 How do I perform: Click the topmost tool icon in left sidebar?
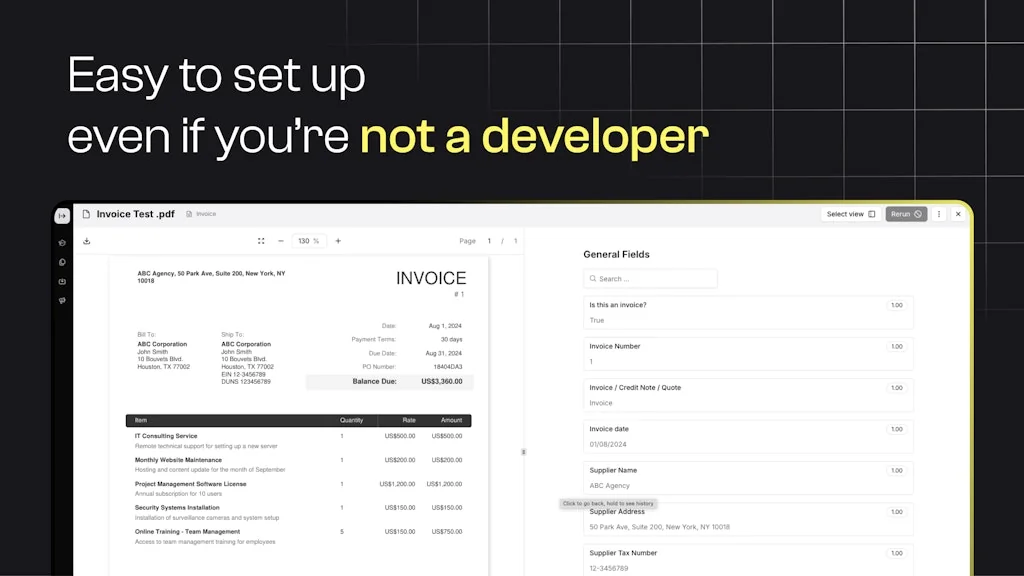[x=62, y=242]
